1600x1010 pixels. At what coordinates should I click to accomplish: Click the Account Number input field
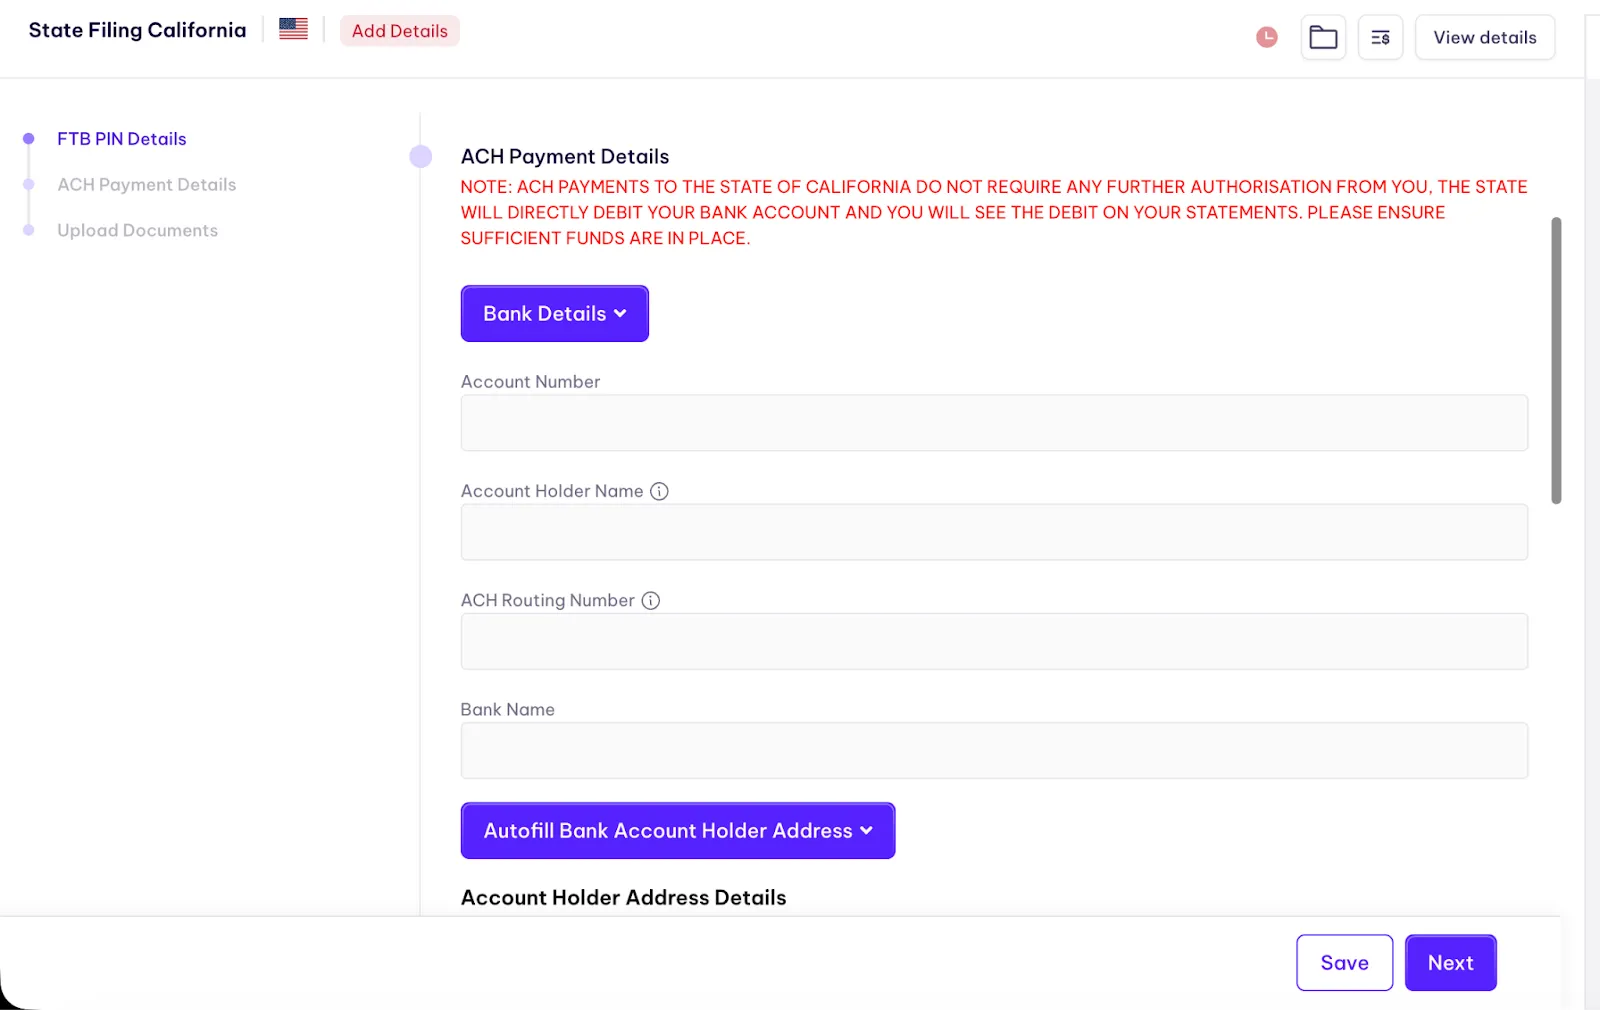[994, 423]
